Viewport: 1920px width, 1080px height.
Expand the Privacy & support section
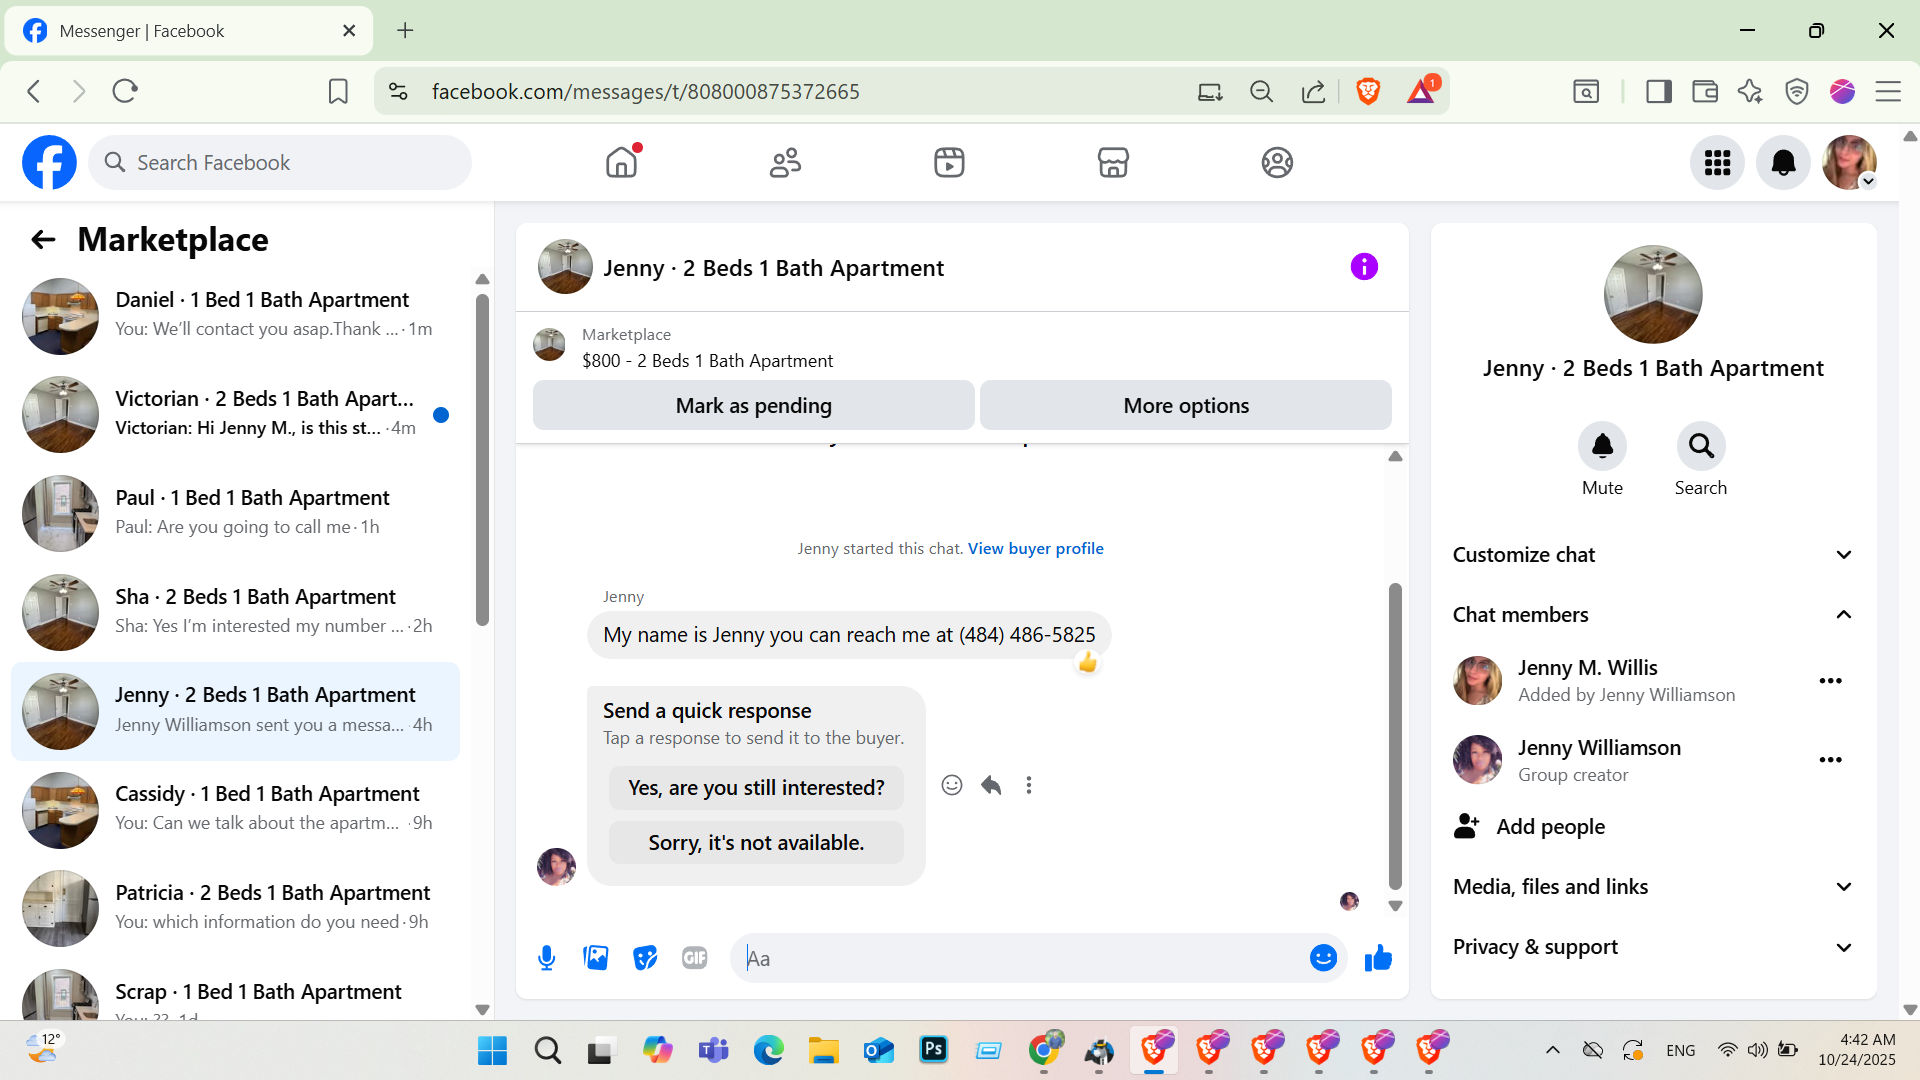click(1653, 947)
